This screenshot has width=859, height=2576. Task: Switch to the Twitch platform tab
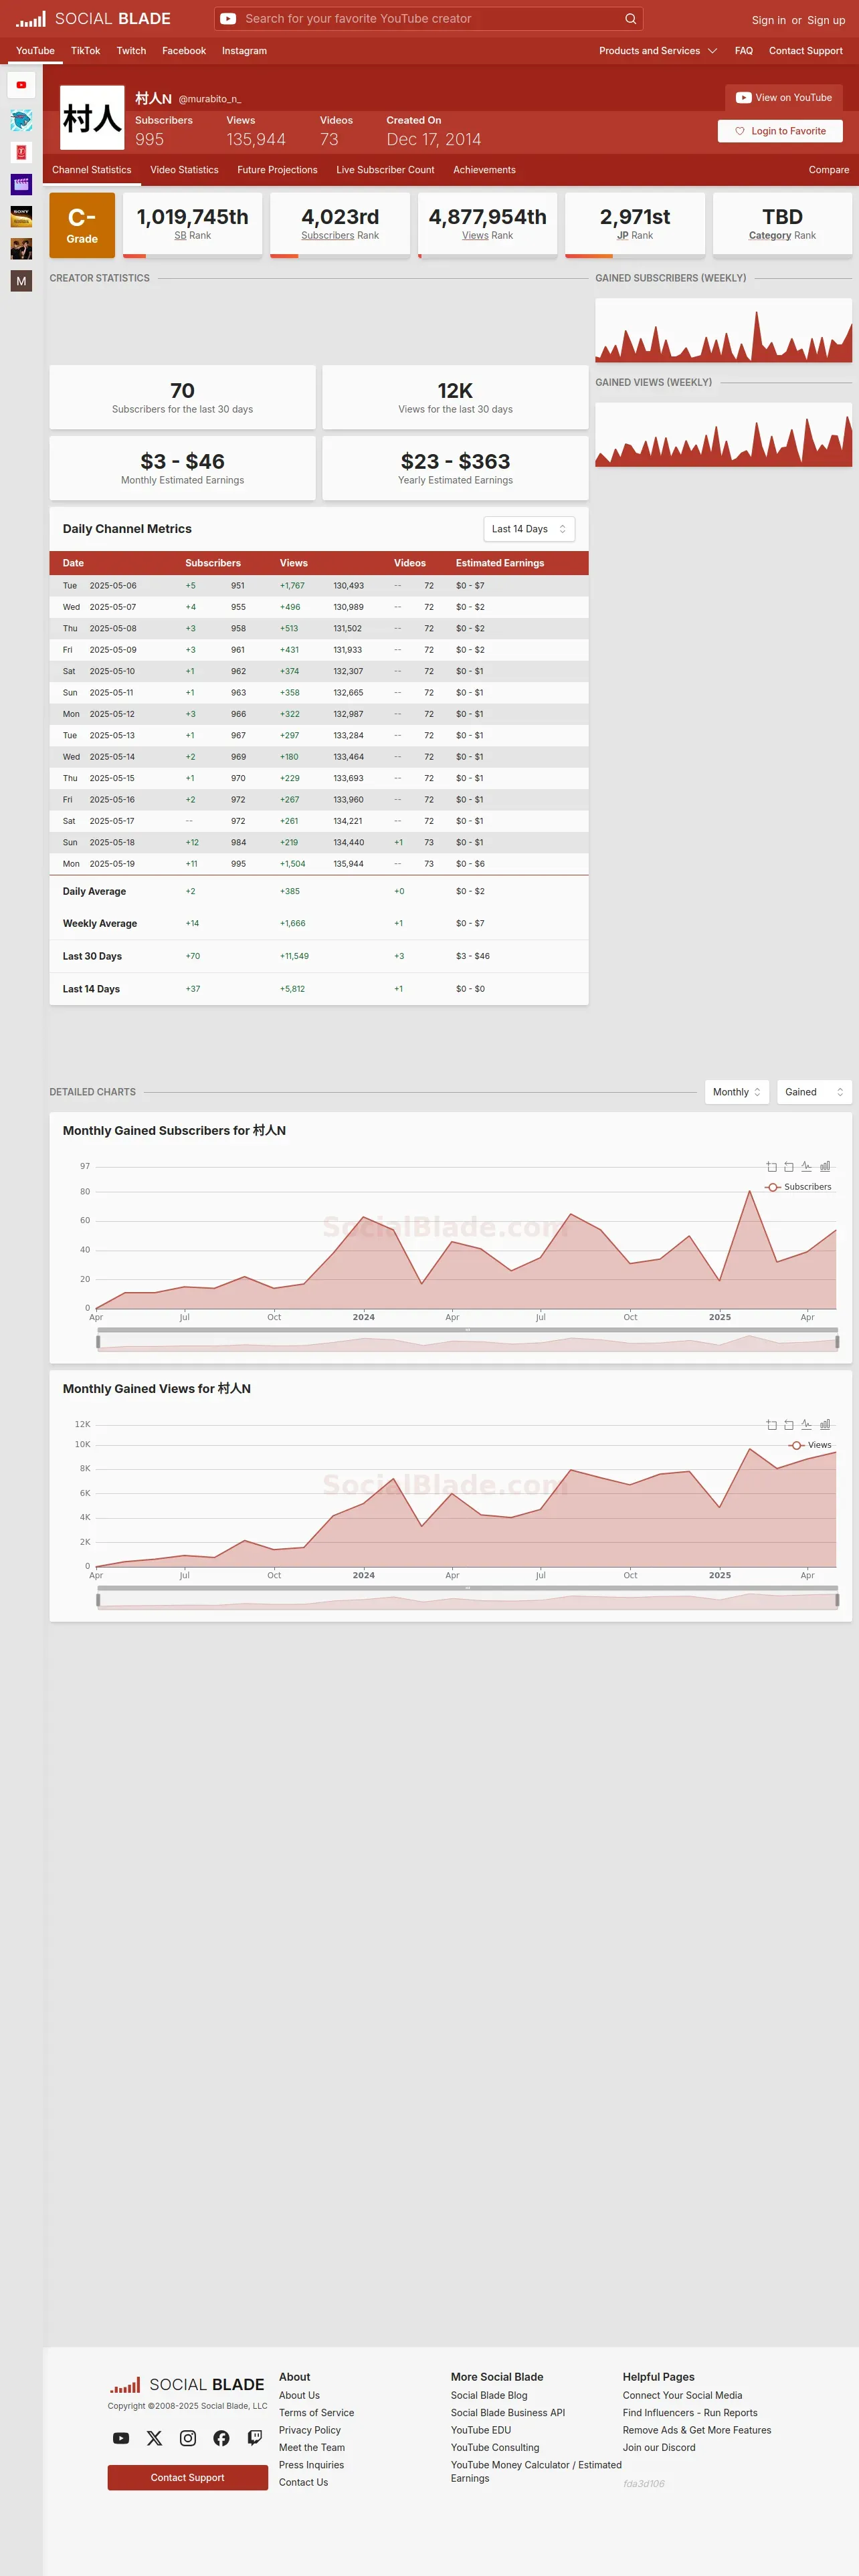point(131,51)
